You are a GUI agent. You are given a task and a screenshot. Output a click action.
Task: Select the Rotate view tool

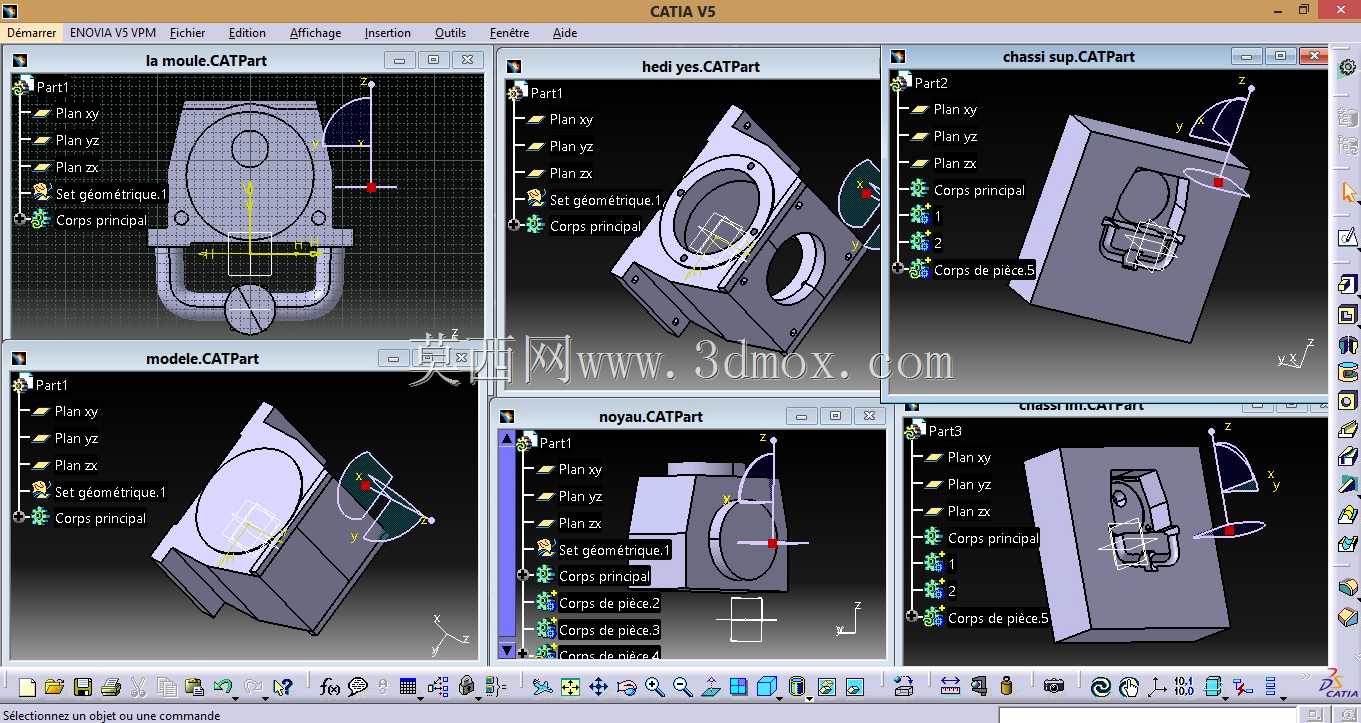[x=627, y=687]
